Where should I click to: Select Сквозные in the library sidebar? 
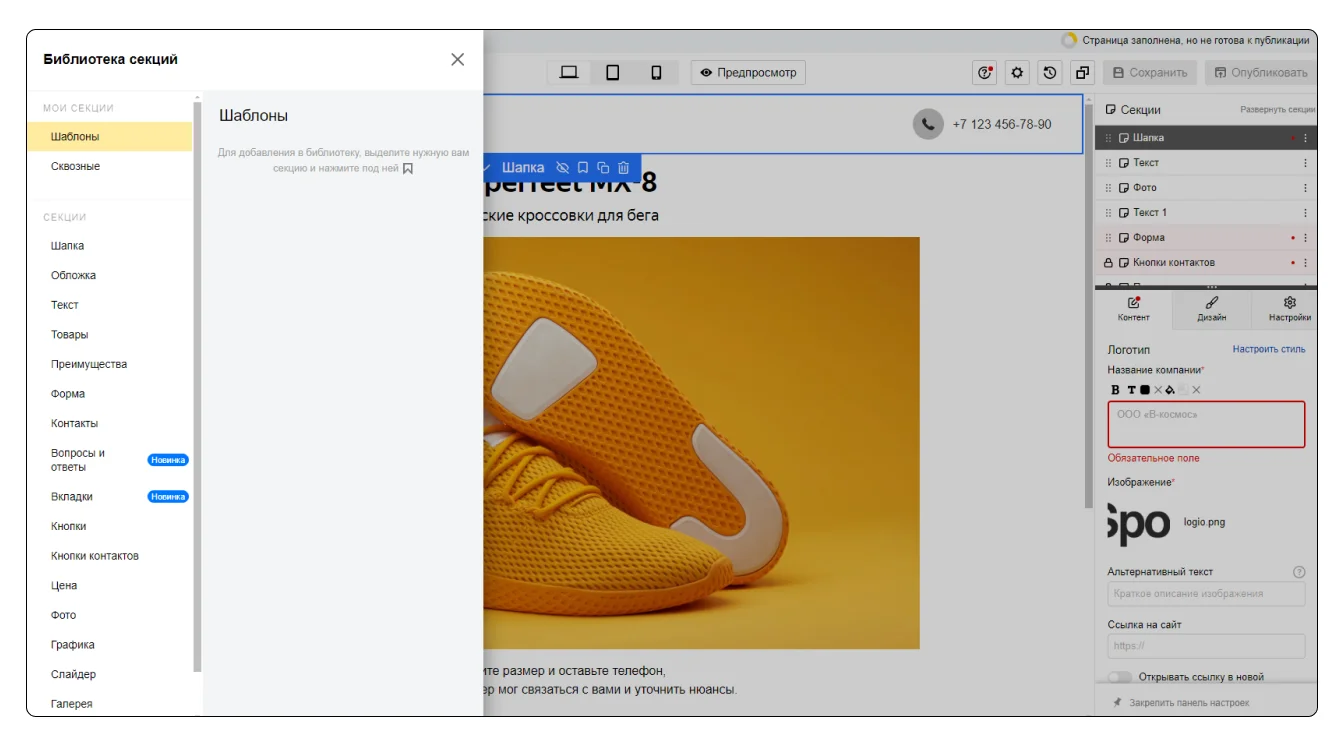pyautogui.click(x=76, y=167)
